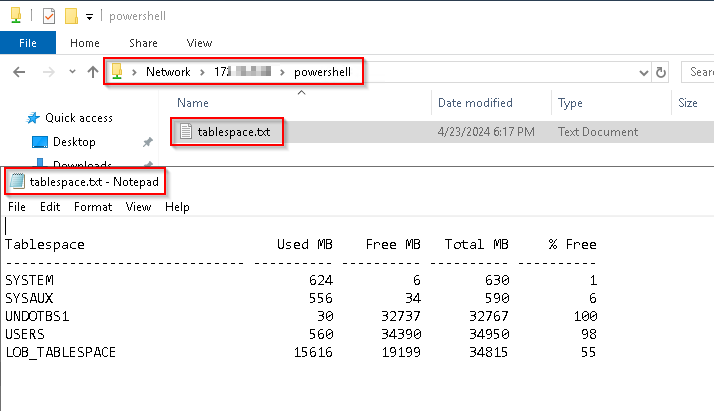The height and width of the screenshot is (411, 714).
Task: Expand the Recent locations chevron
Action: [x=70, y=72]
